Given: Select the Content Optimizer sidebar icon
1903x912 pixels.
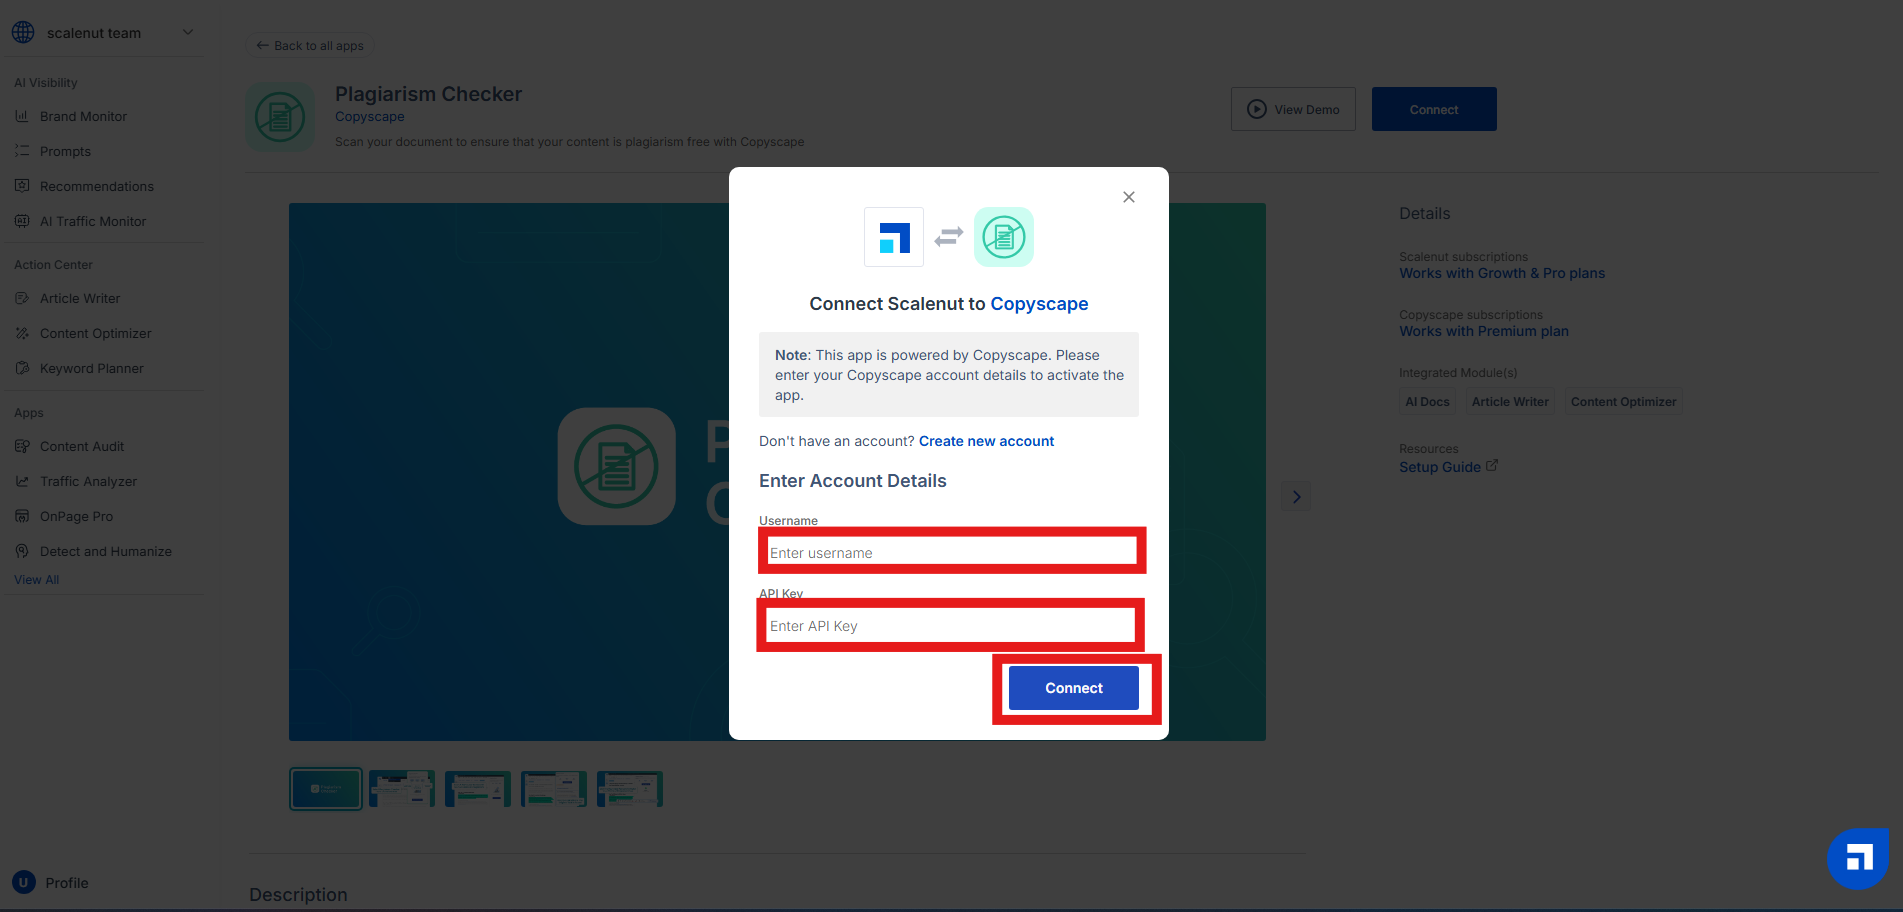Looking at the screenshot, I should (22, 333).
